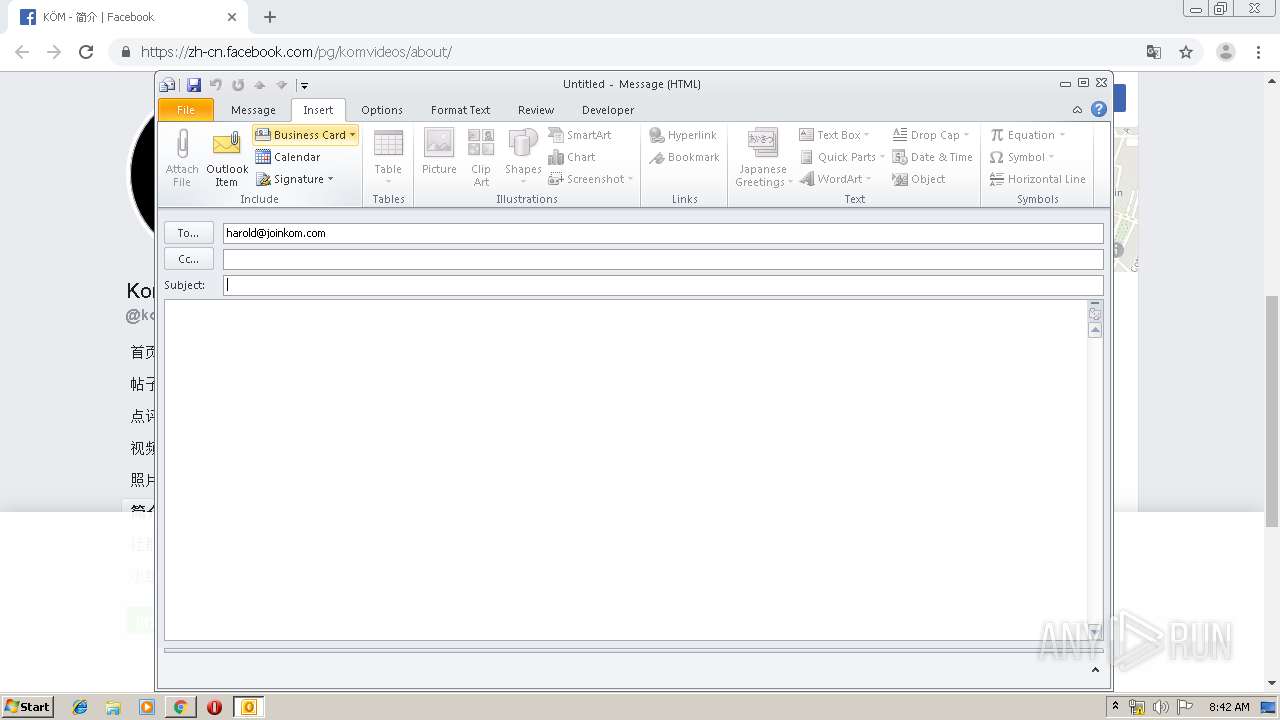Open Equation dropdown
The width and height of the screenshot is (1280, 720).
(x=1027, y=135)
